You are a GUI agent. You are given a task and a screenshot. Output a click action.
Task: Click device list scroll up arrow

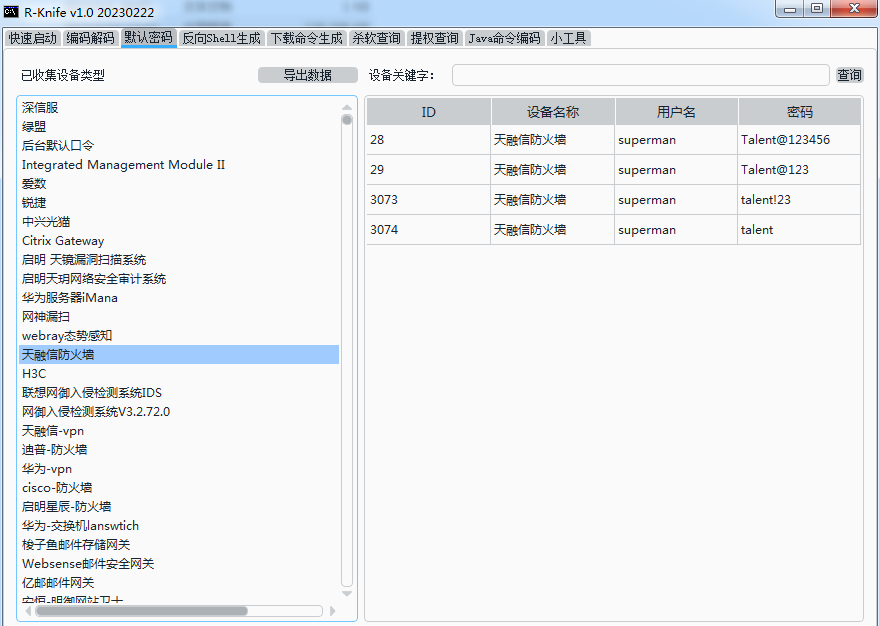coord(347,107)
